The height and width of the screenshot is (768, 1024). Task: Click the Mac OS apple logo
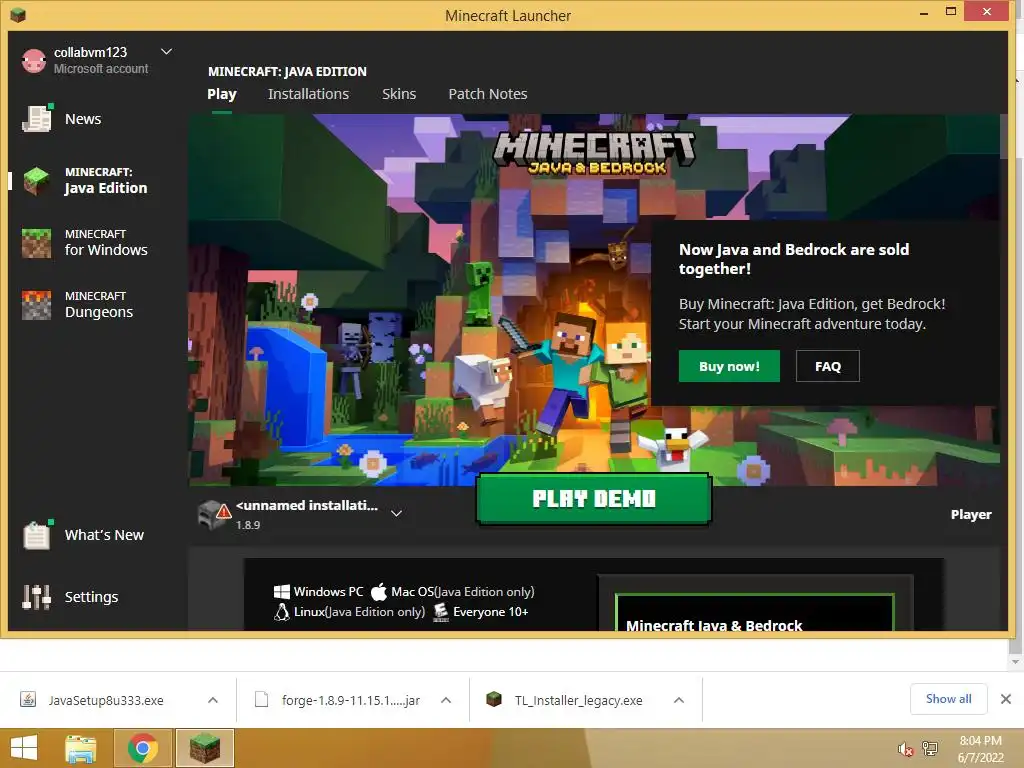click(x=379, y=592)
